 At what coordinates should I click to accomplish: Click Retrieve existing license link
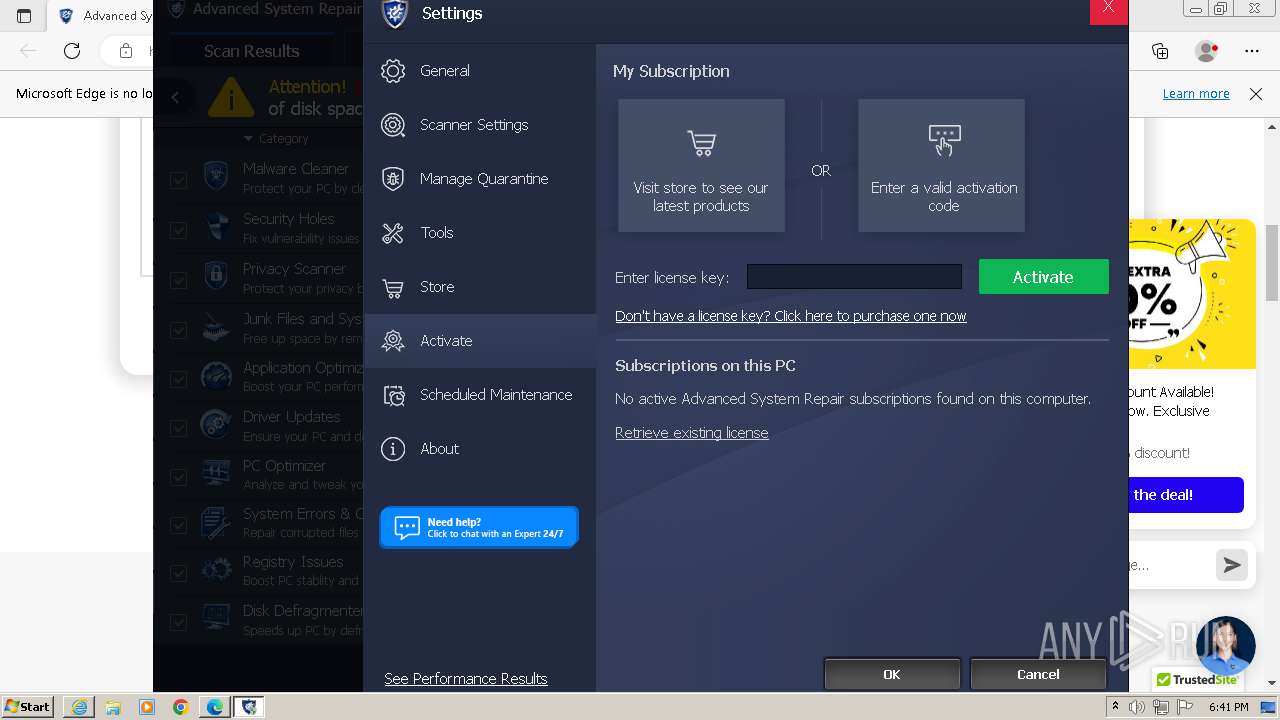pyautogui.click(x=692, y=433)
